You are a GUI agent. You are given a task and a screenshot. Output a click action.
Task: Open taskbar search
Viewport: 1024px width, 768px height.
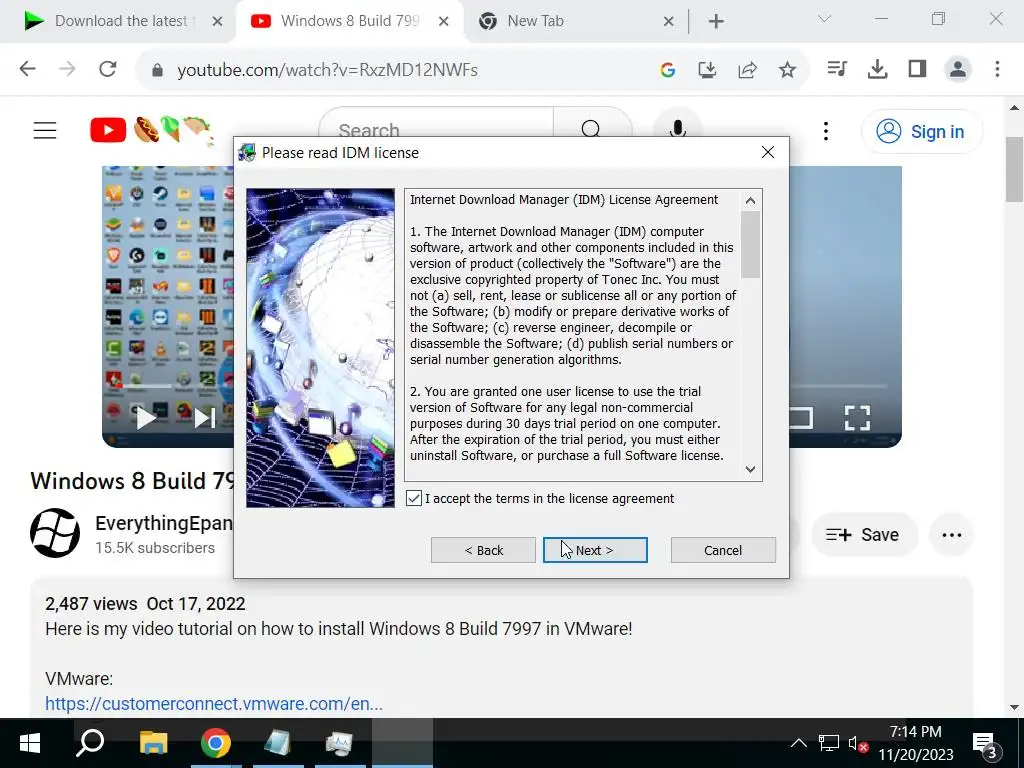(90, 743)
